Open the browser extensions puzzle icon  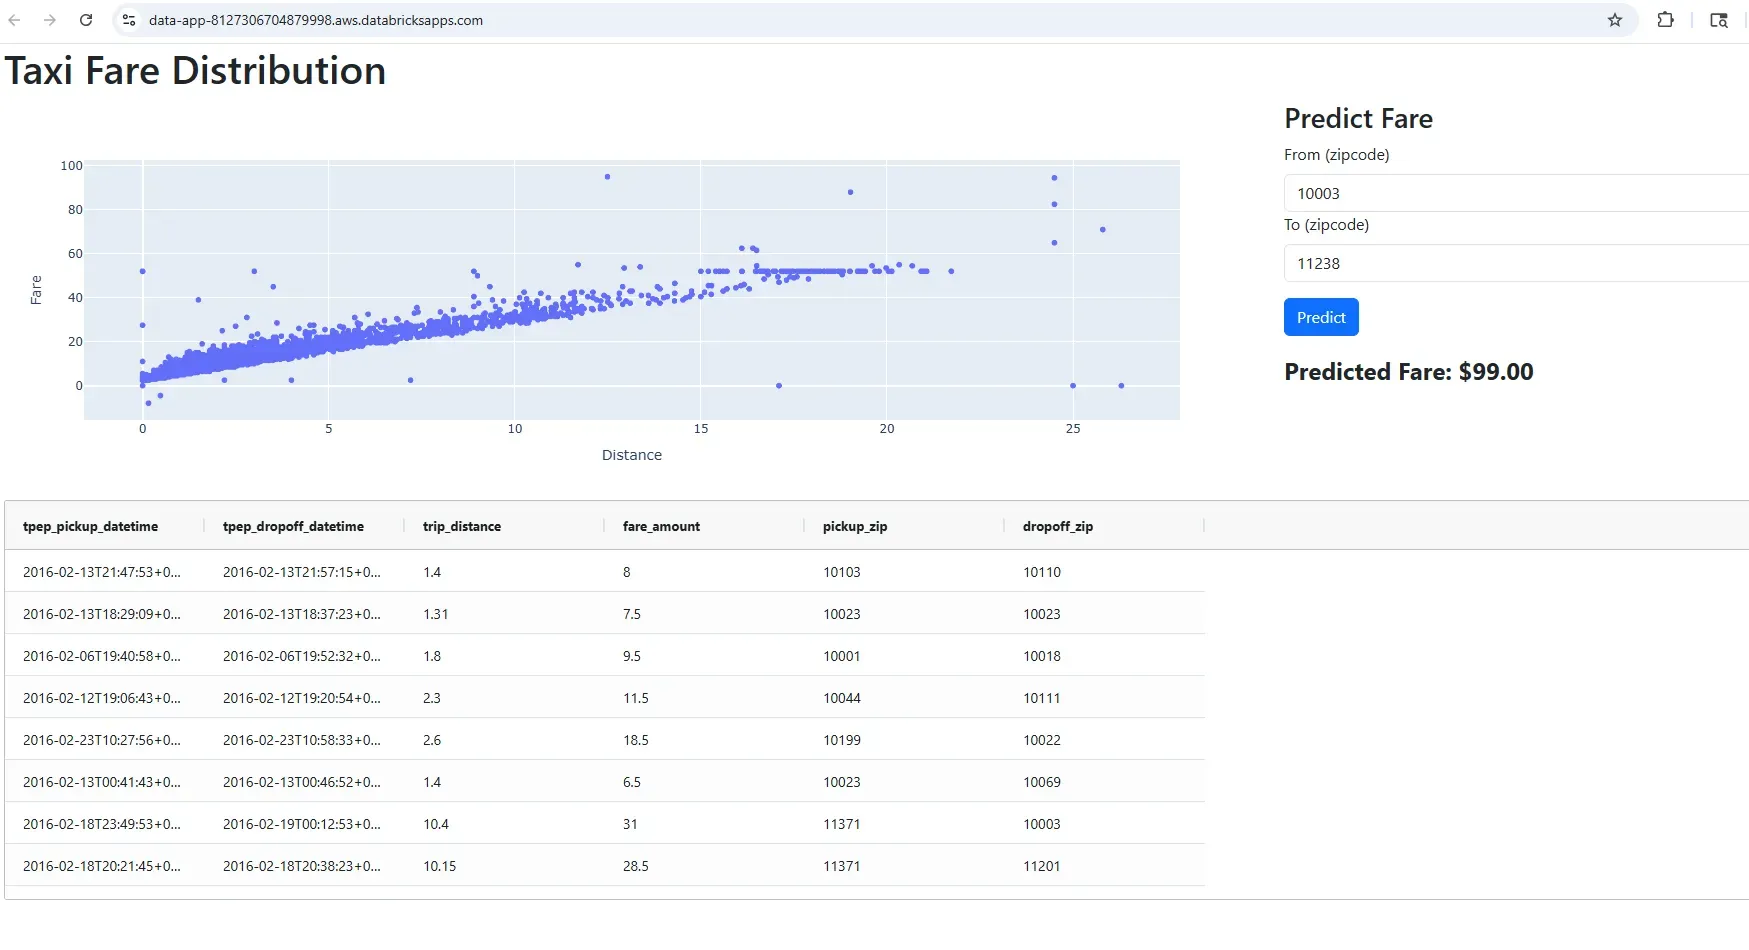pyautogui.click(x=1665, y=20)
